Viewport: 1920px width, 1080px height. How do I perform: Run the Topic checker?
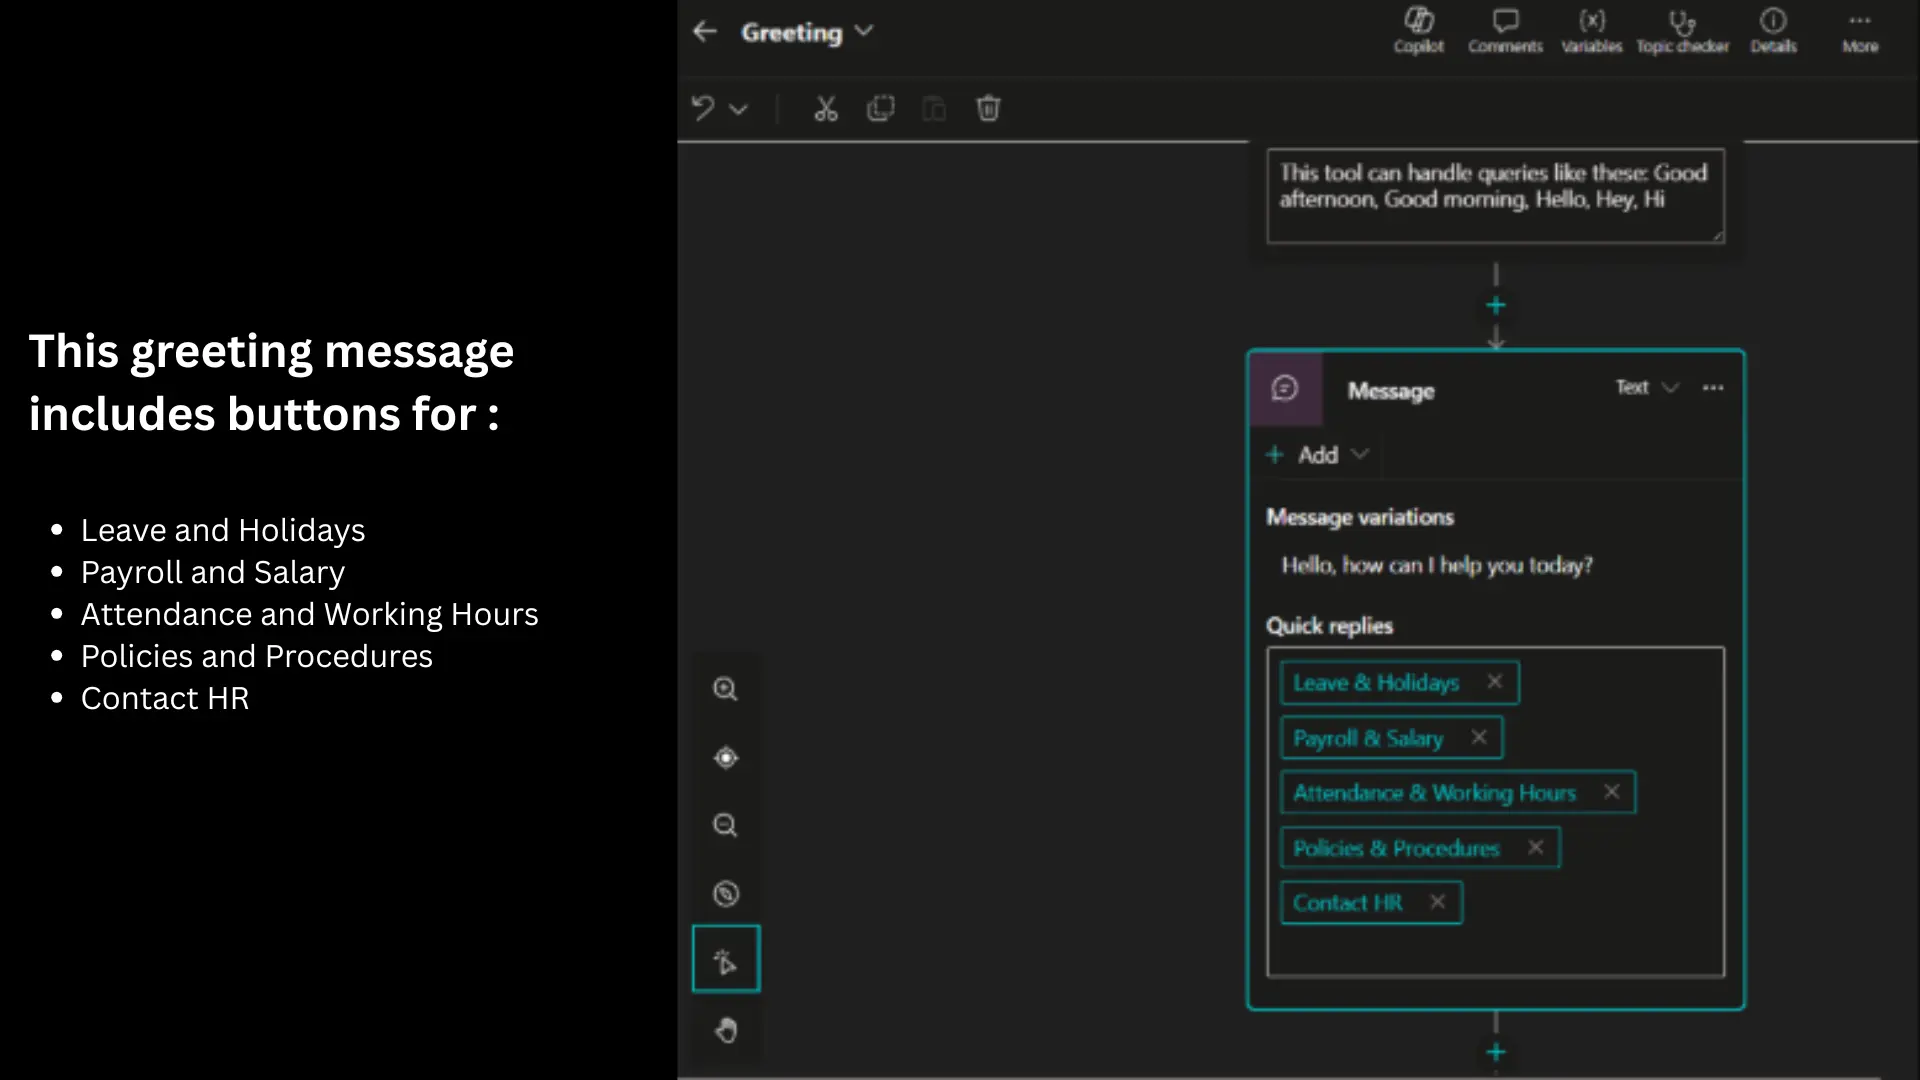[1682, 30]
